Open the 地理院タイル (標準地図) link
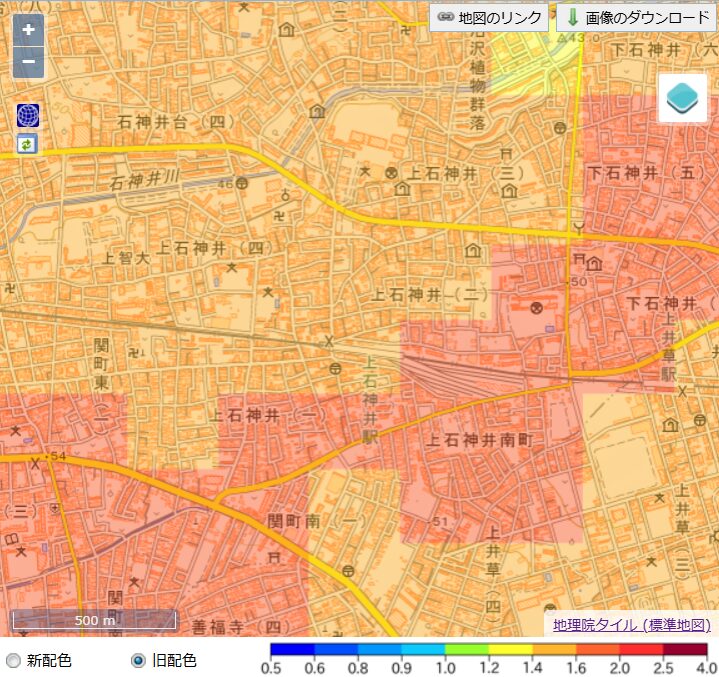 (x=631, y=625)
